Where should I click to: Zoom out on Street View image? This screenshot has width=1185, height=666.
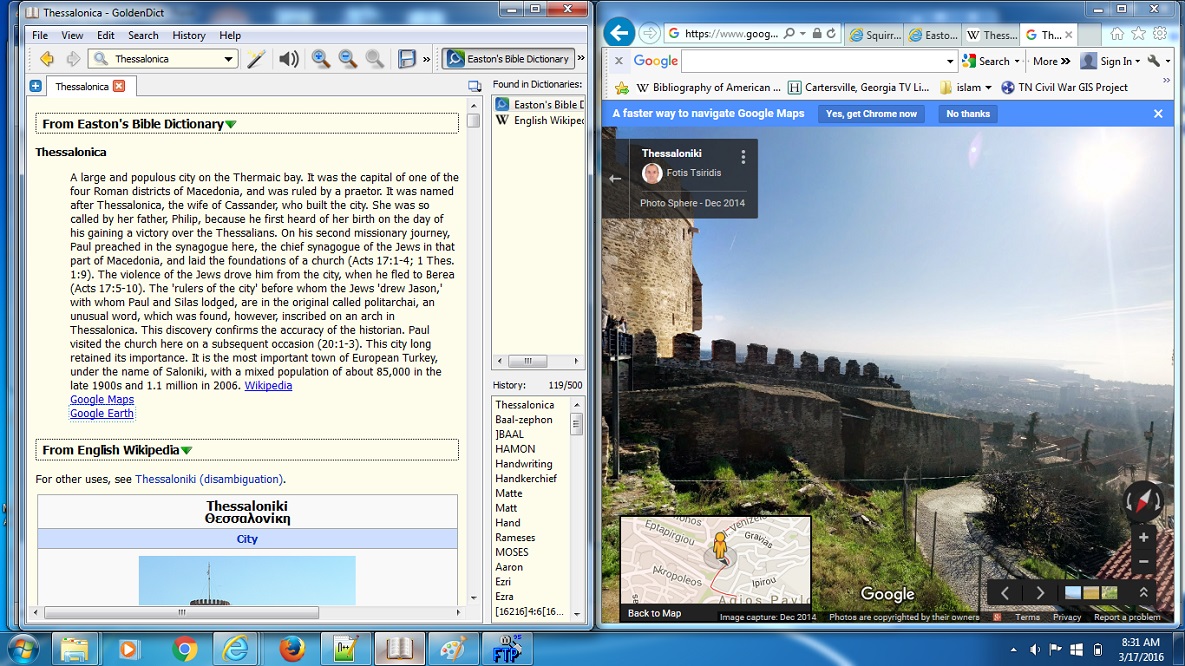click(1143, 562)
